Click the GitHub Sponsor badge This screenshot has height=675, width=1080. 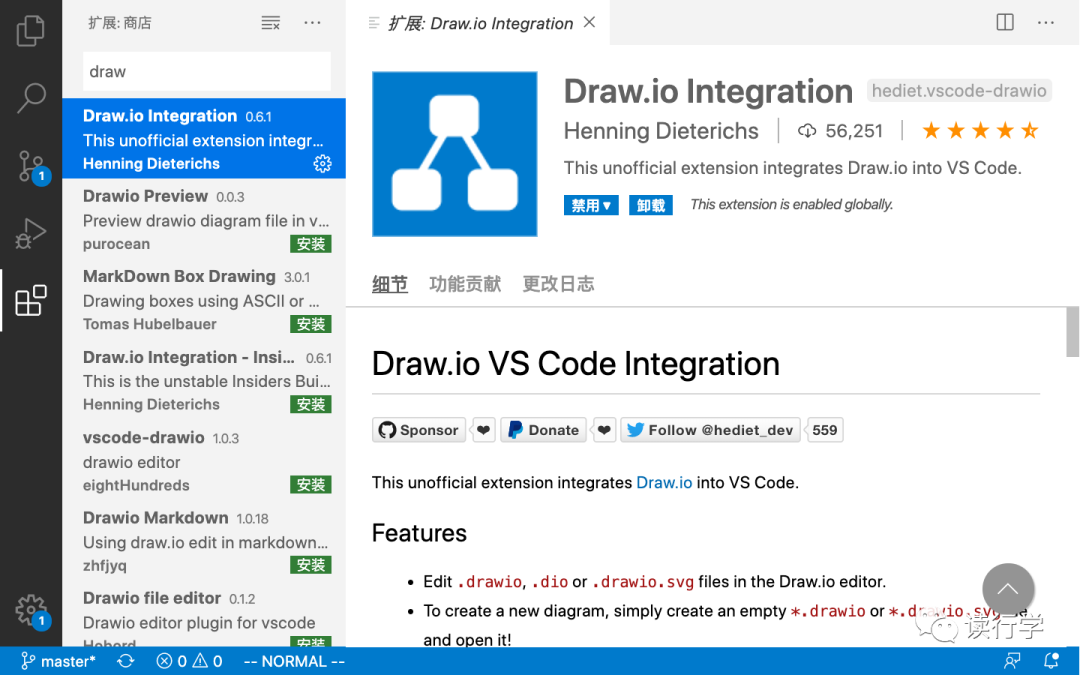(419, 430)
